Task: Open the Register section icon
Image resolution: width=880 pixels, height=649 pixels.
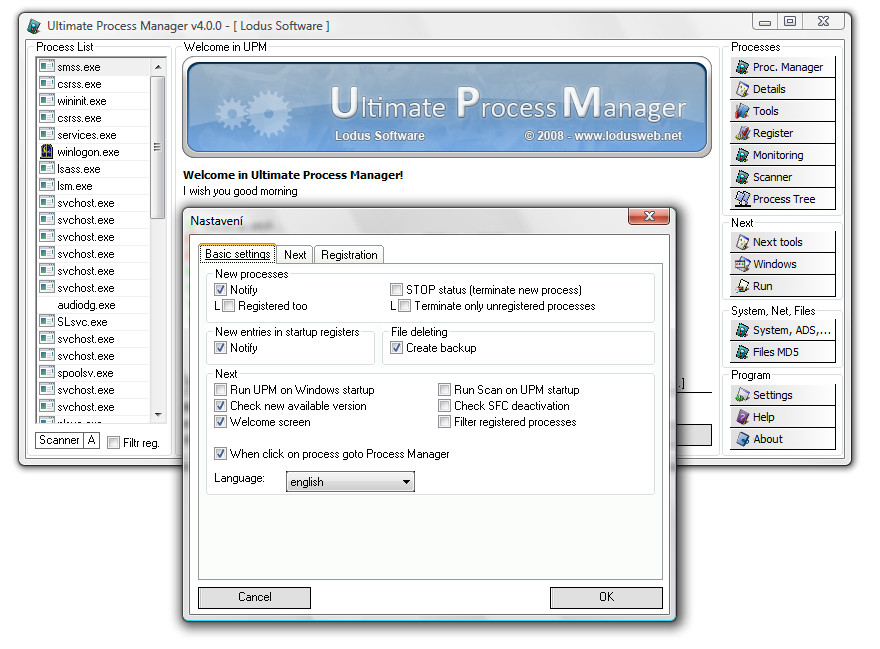Action: coord(742,133)
